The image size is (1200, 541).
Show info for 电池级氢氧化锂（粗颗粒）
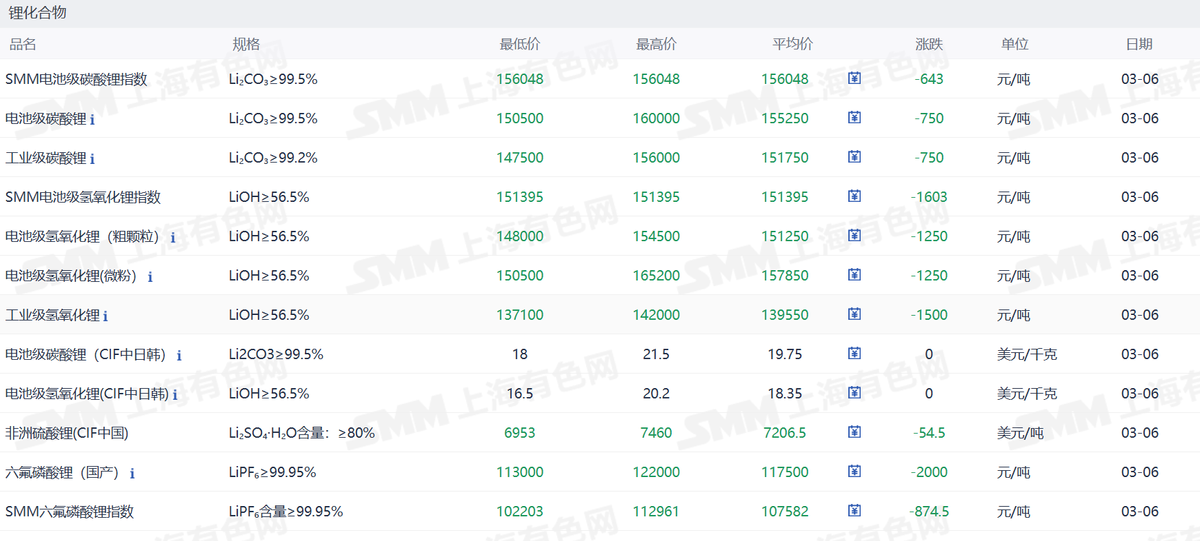(x=173, y=237)
